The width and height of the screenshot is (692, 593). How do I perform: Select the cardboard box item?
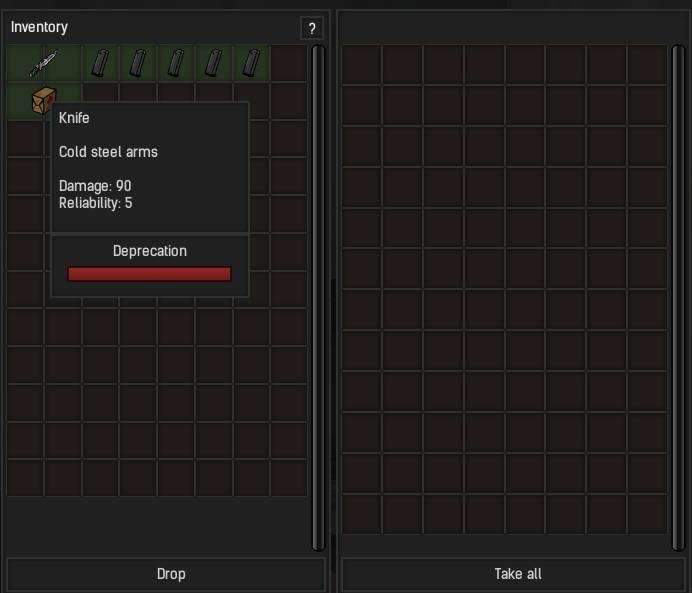pyautogui.click(x=44, y=101)
